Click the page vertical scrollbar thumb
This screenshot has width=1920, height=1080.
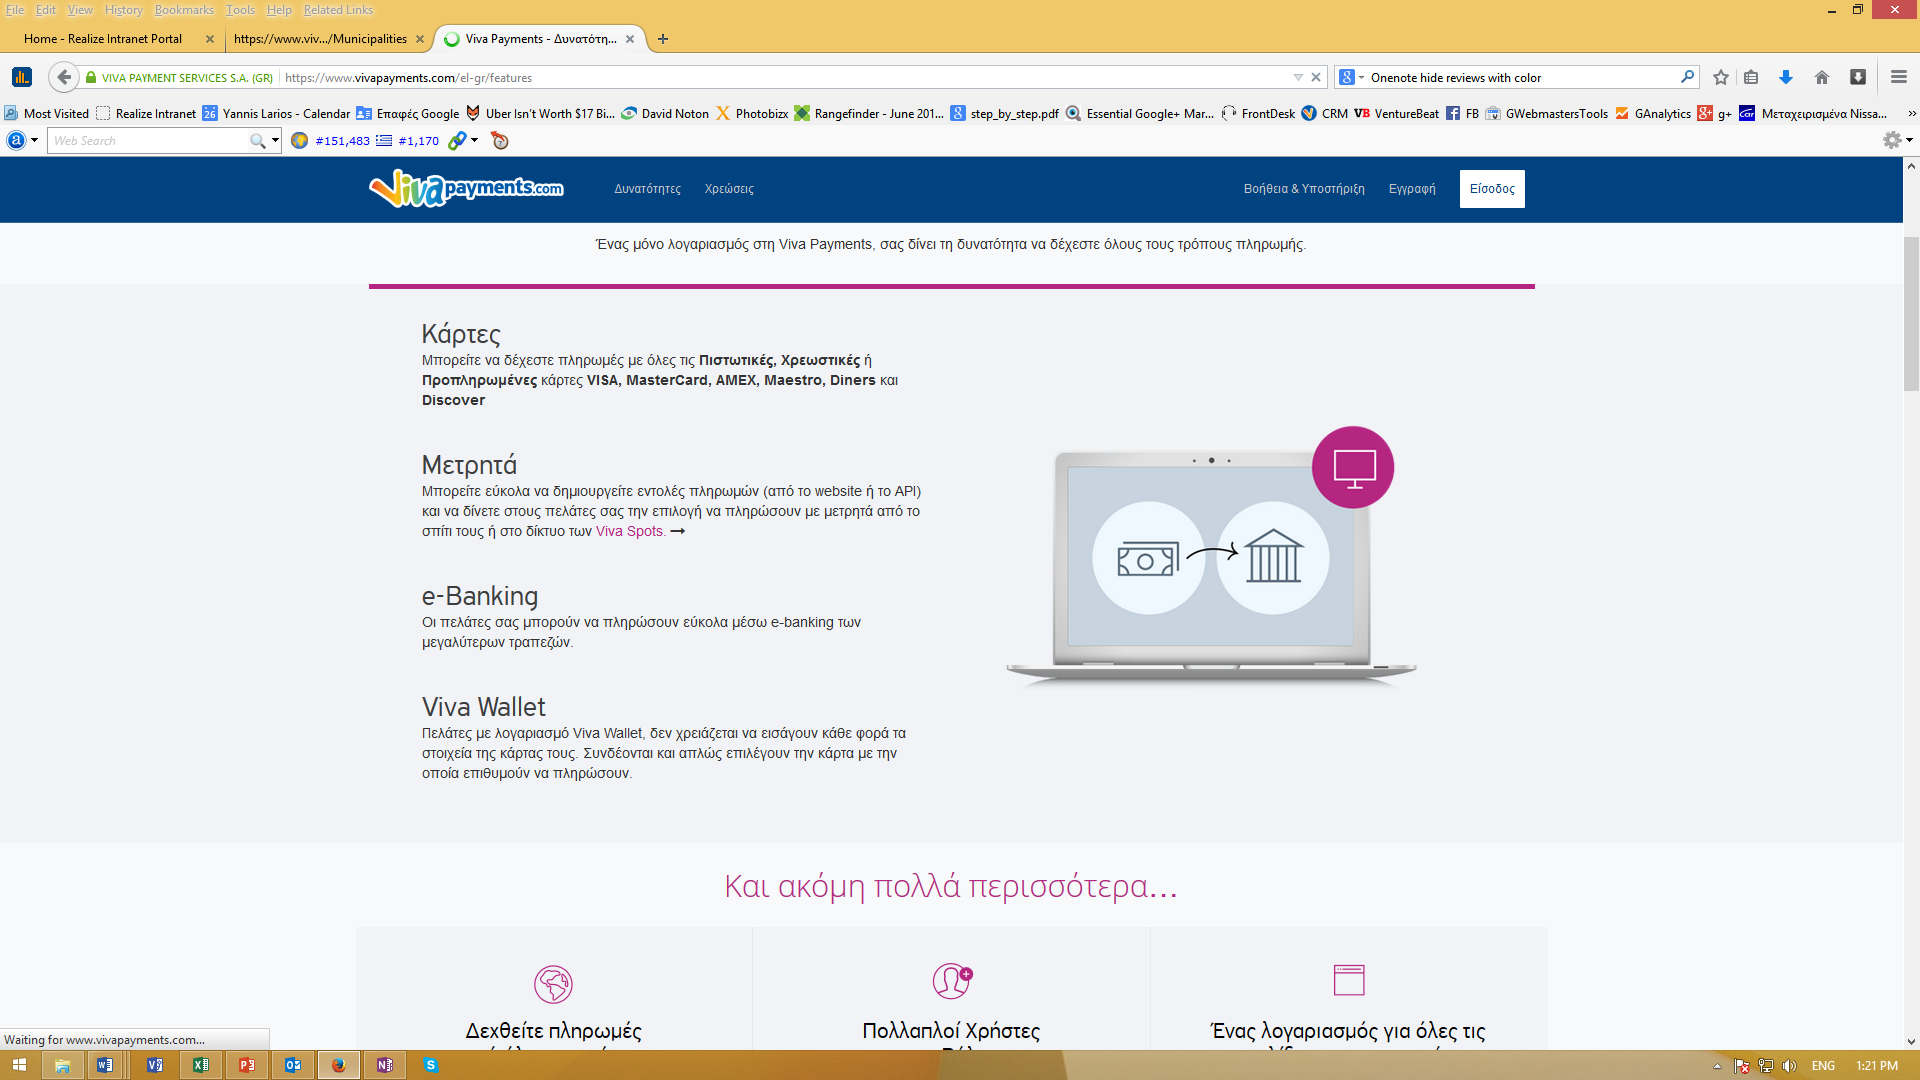(x=1911, y=313)
